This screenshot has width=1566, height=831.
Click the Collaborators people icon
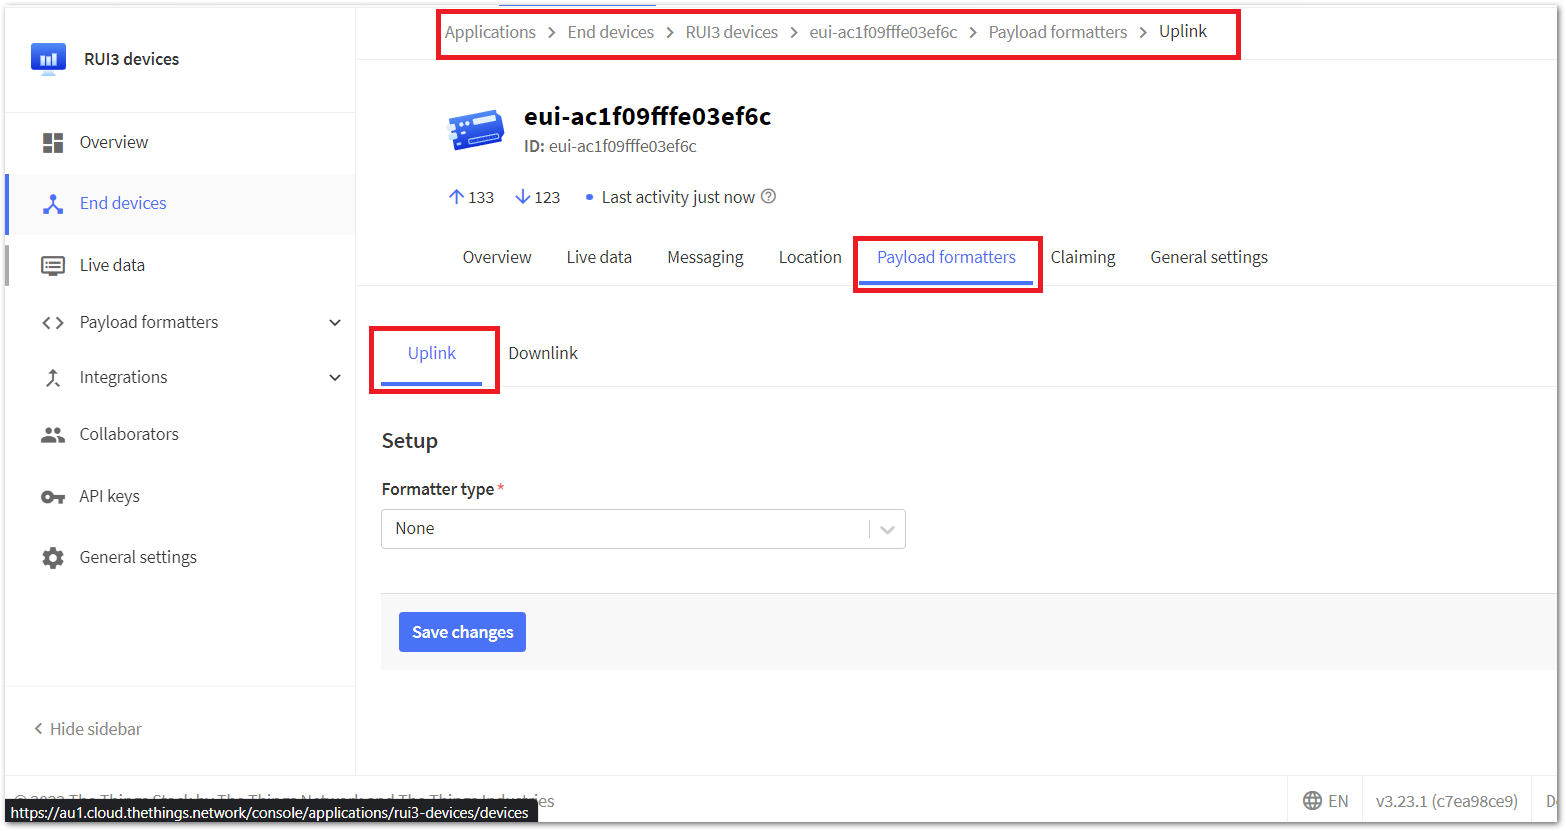(x=53, y=435)
